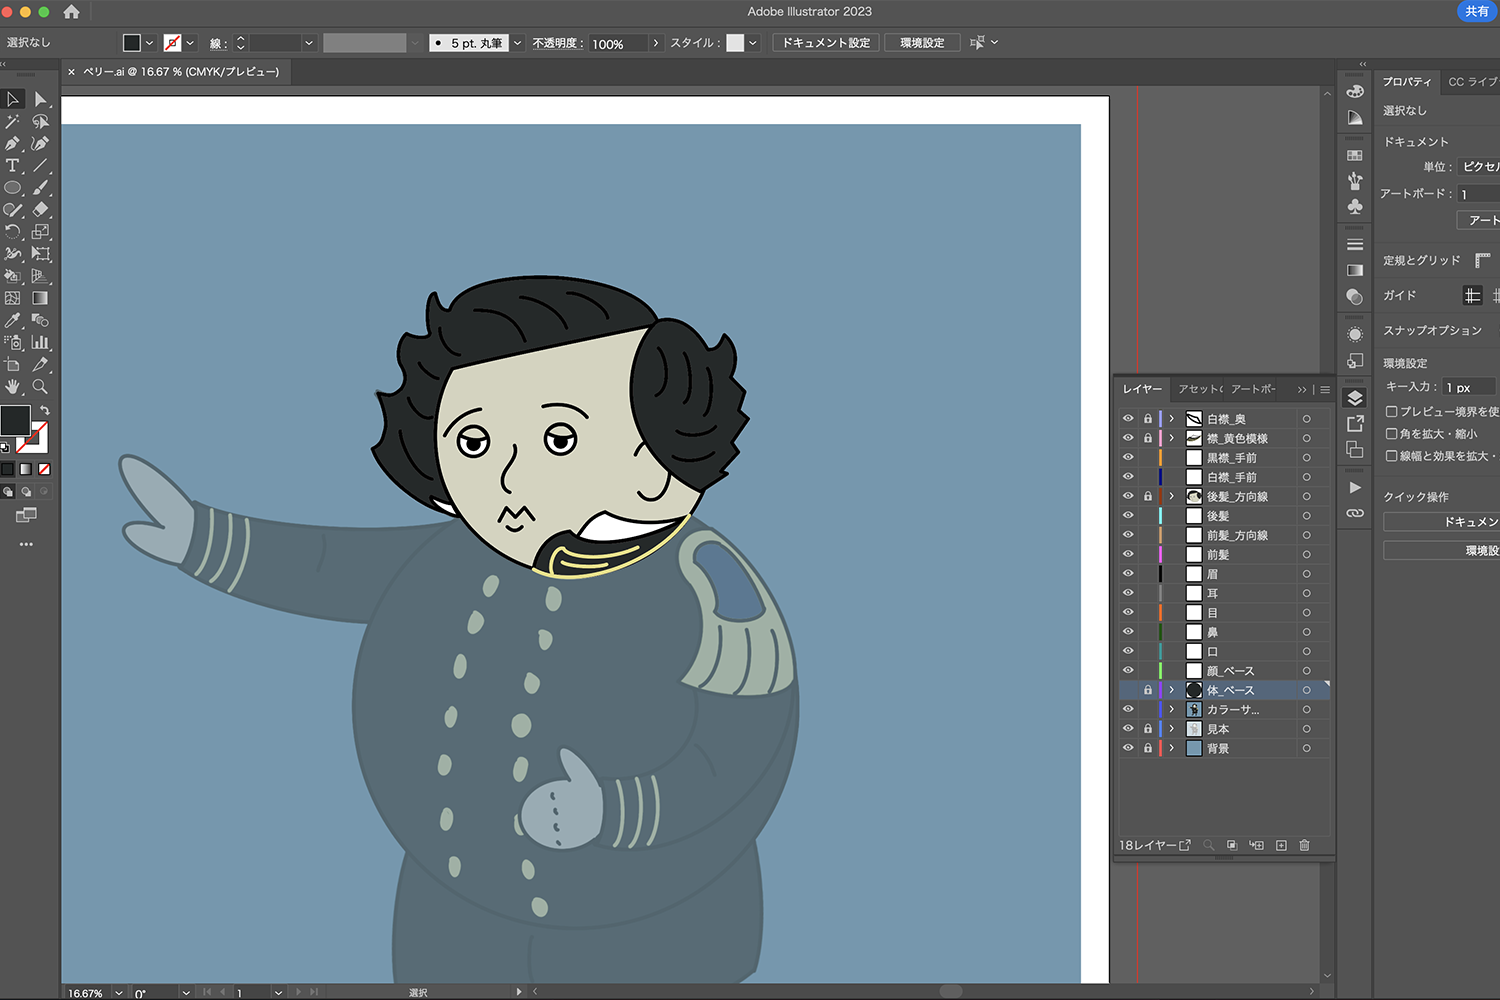Select the Paintbrush tool

point(40,187)
